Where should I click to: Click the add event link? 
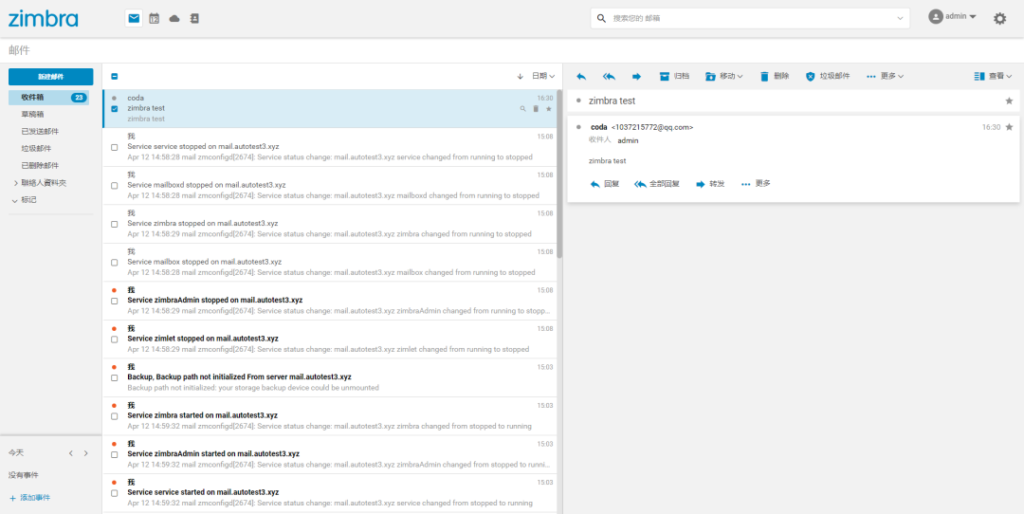30,498
